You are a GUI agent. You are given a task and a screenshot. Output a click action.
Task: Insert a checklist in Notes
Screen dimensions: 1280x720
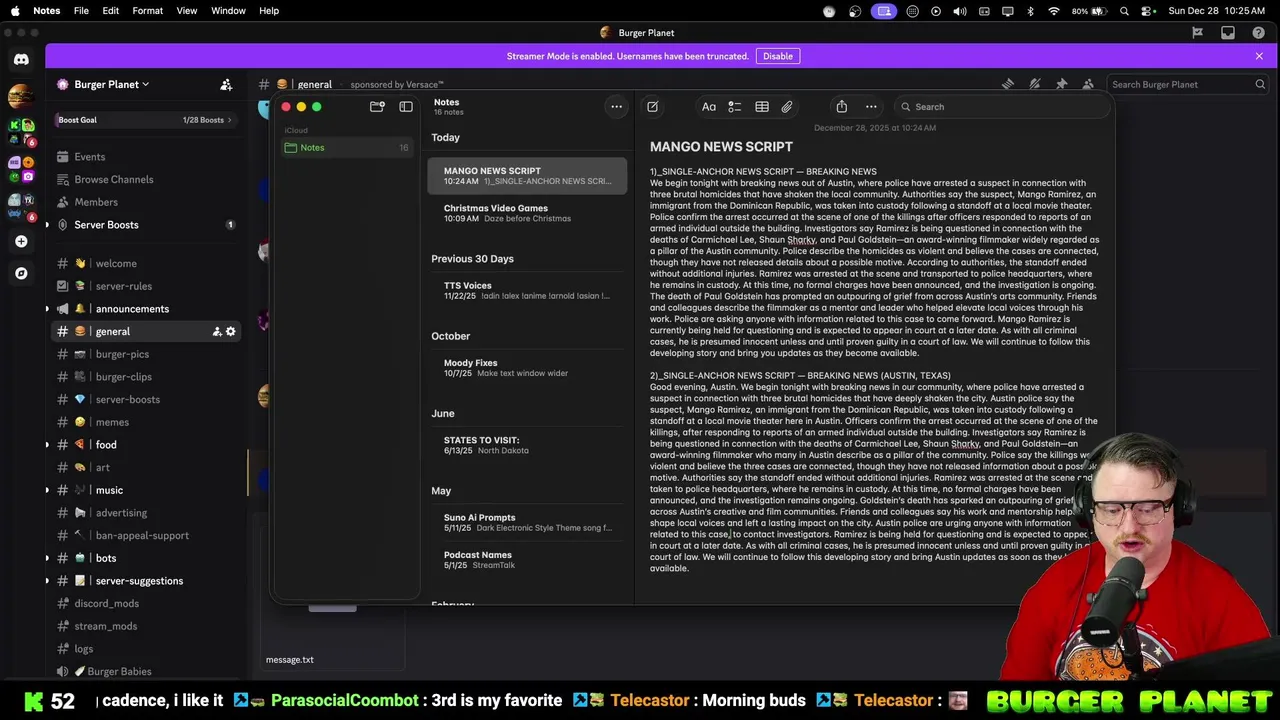(734, 107)
